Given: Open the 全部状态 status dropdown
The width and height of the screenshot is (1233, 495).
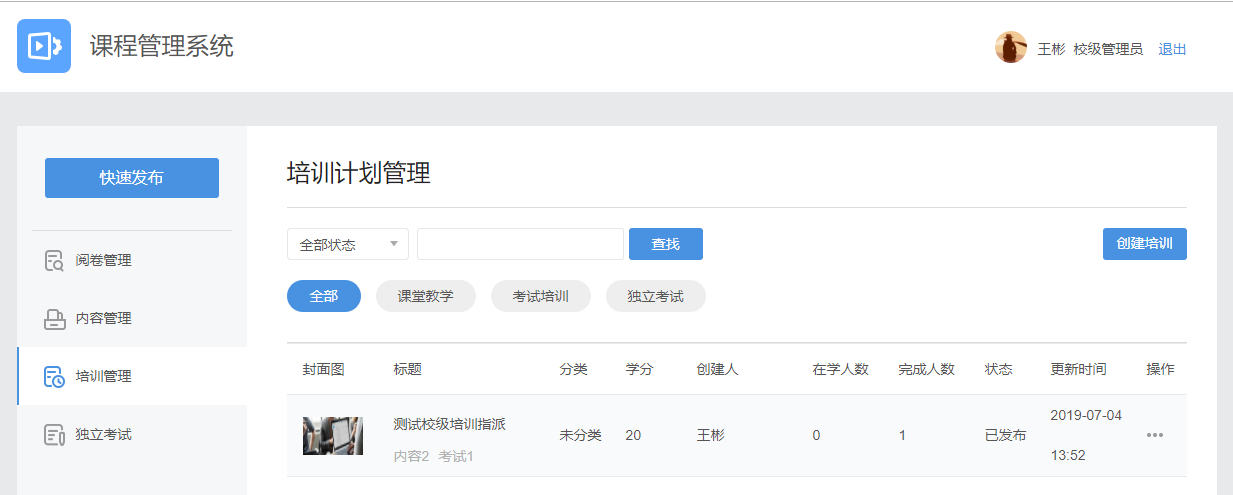Looking at the screenshot, I should [347, 244].
